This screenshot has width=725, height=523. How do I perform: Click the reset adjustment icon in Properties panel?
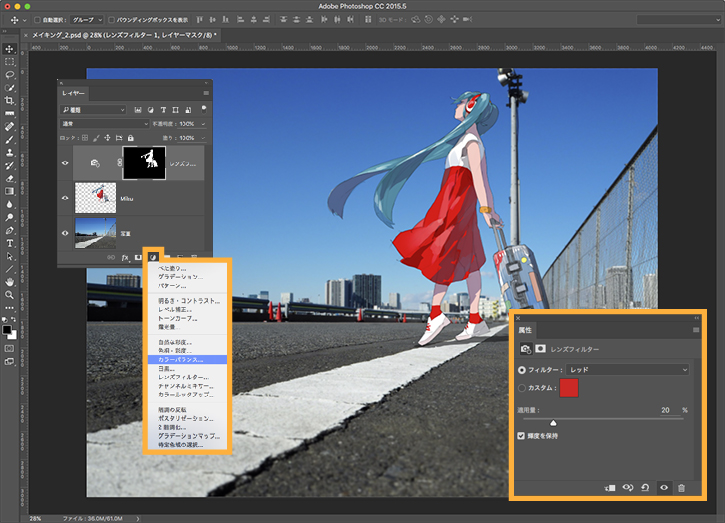(645, 486)
